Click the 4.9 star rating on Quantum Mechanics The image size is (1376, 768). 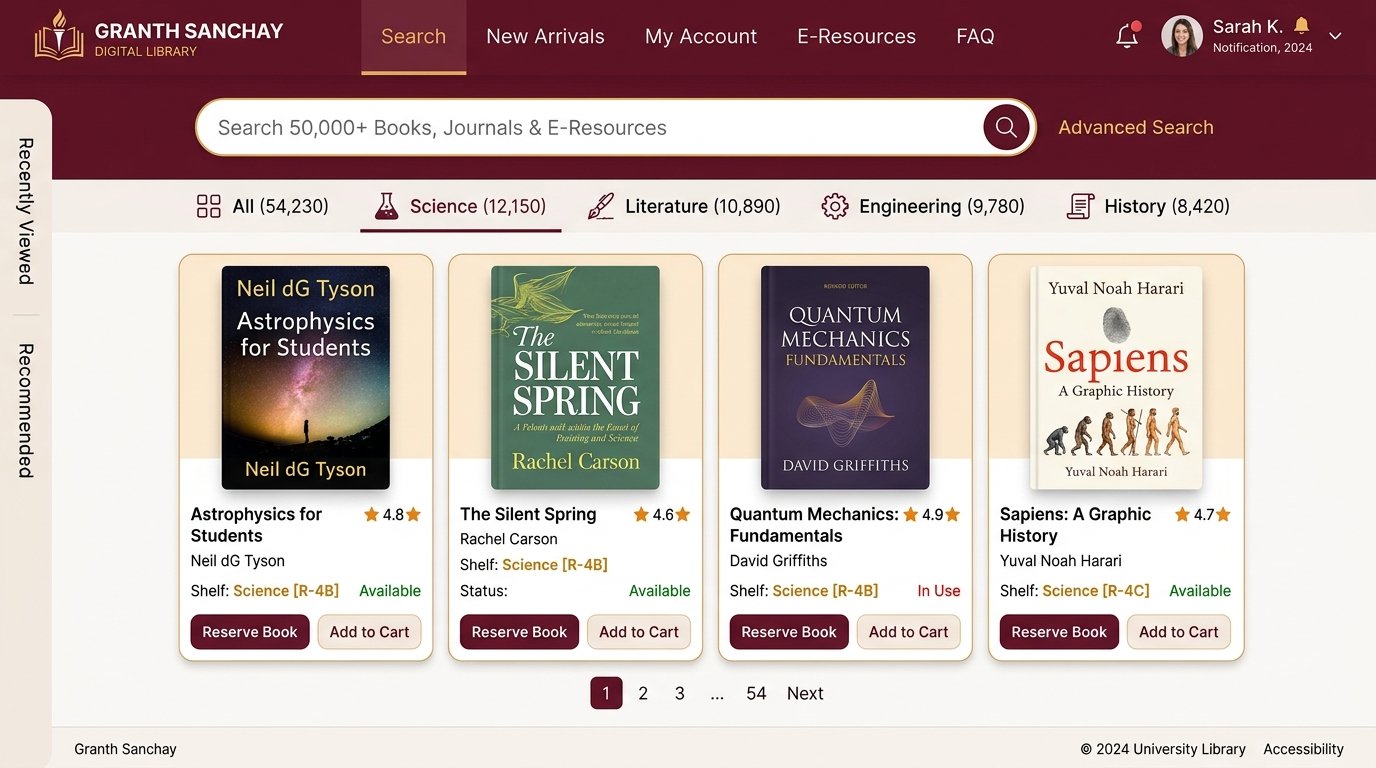[931, 515]
